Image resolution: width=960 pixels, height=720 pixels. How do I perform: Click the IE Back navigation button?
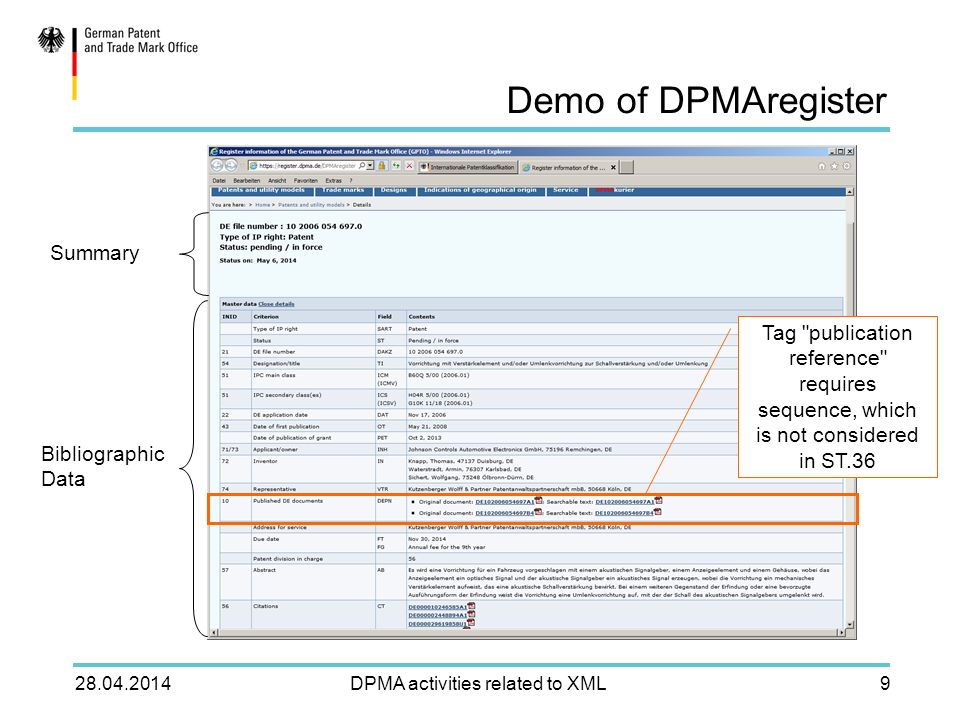pos(217,165)
